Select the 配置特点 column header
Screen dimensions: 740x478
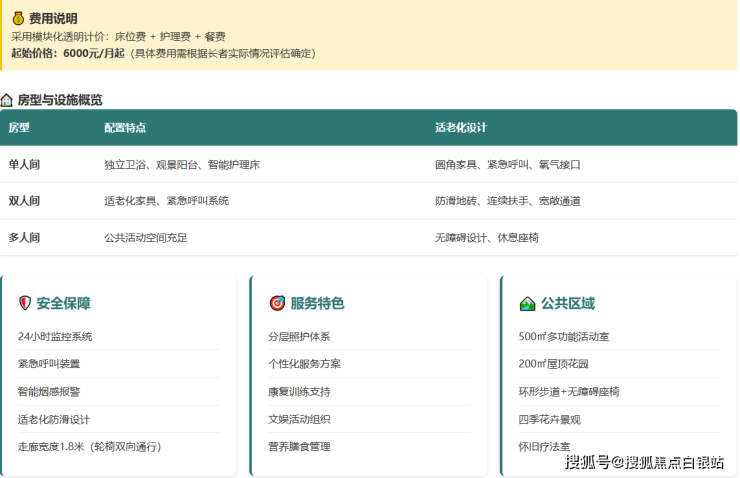click(125, 128)
